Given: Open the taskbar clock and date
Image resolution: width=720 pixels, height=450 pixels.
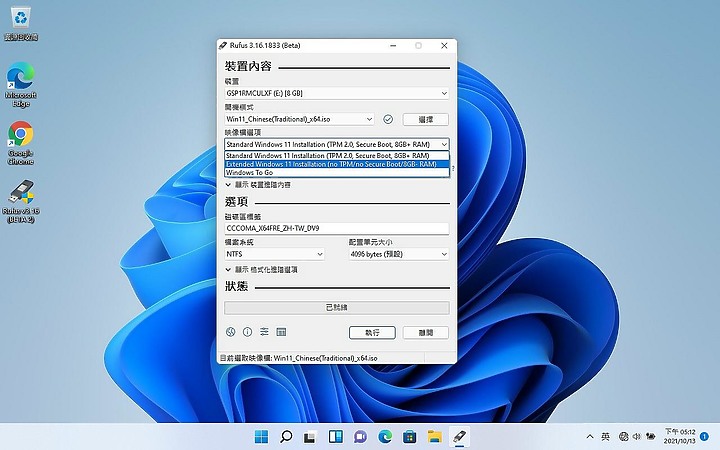Looking at the screenshot, I should pyautogui.click(x=680, y=436).
